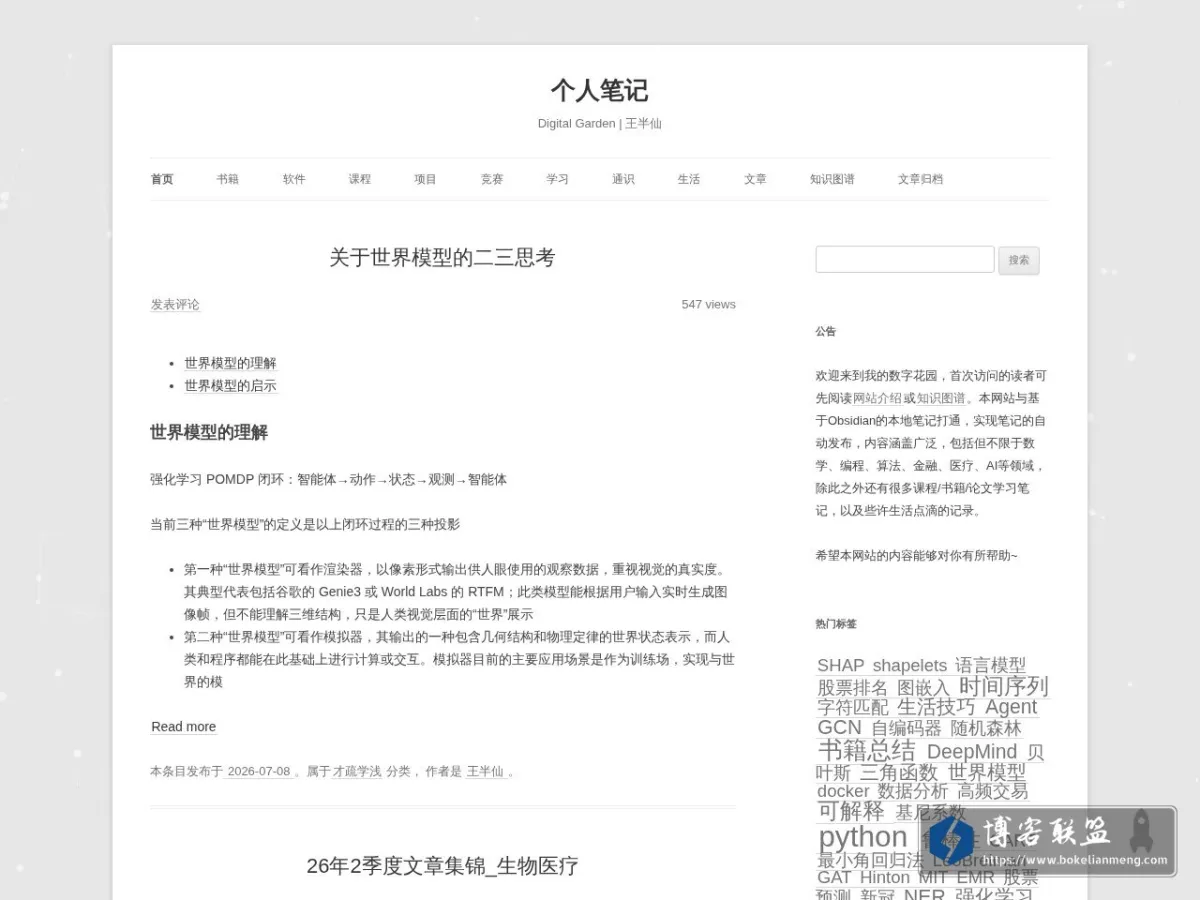The image size is (1200, 900).
Task: Select the python tag
Action: pyautogui.click(x=863, y=837)
